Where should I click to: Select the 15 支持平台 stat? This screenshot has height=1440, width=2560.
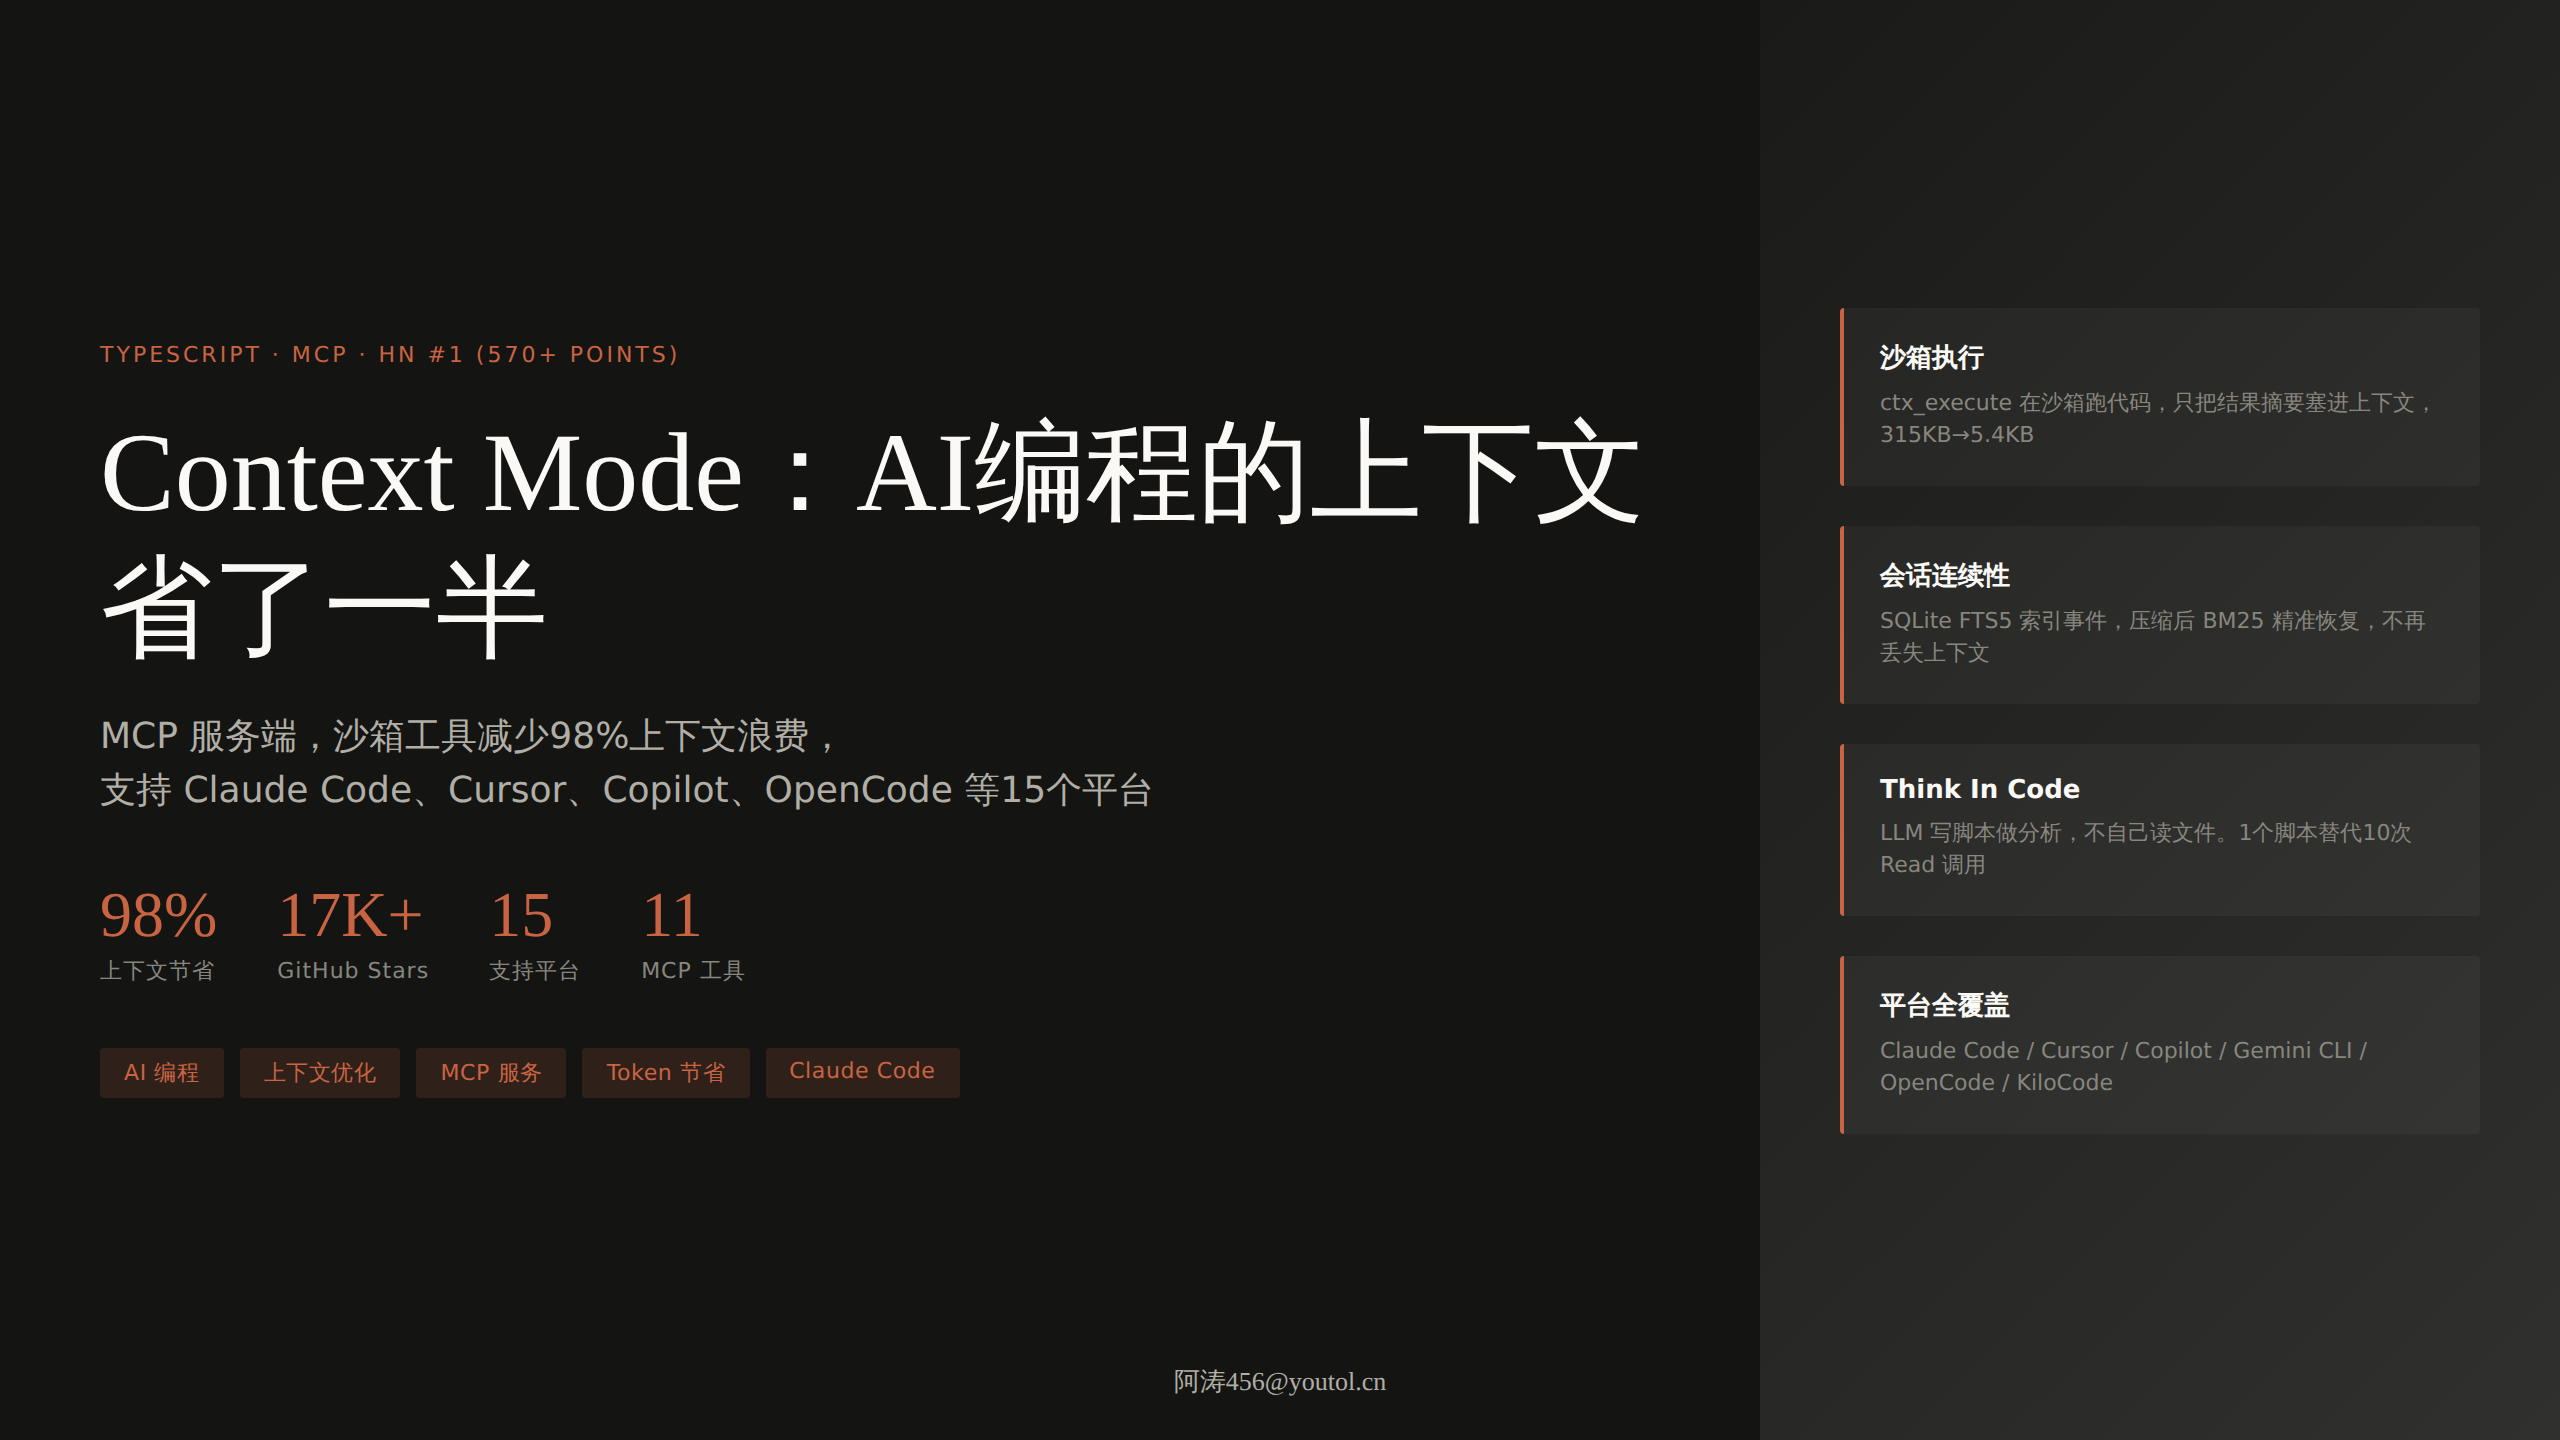(534, 935)
